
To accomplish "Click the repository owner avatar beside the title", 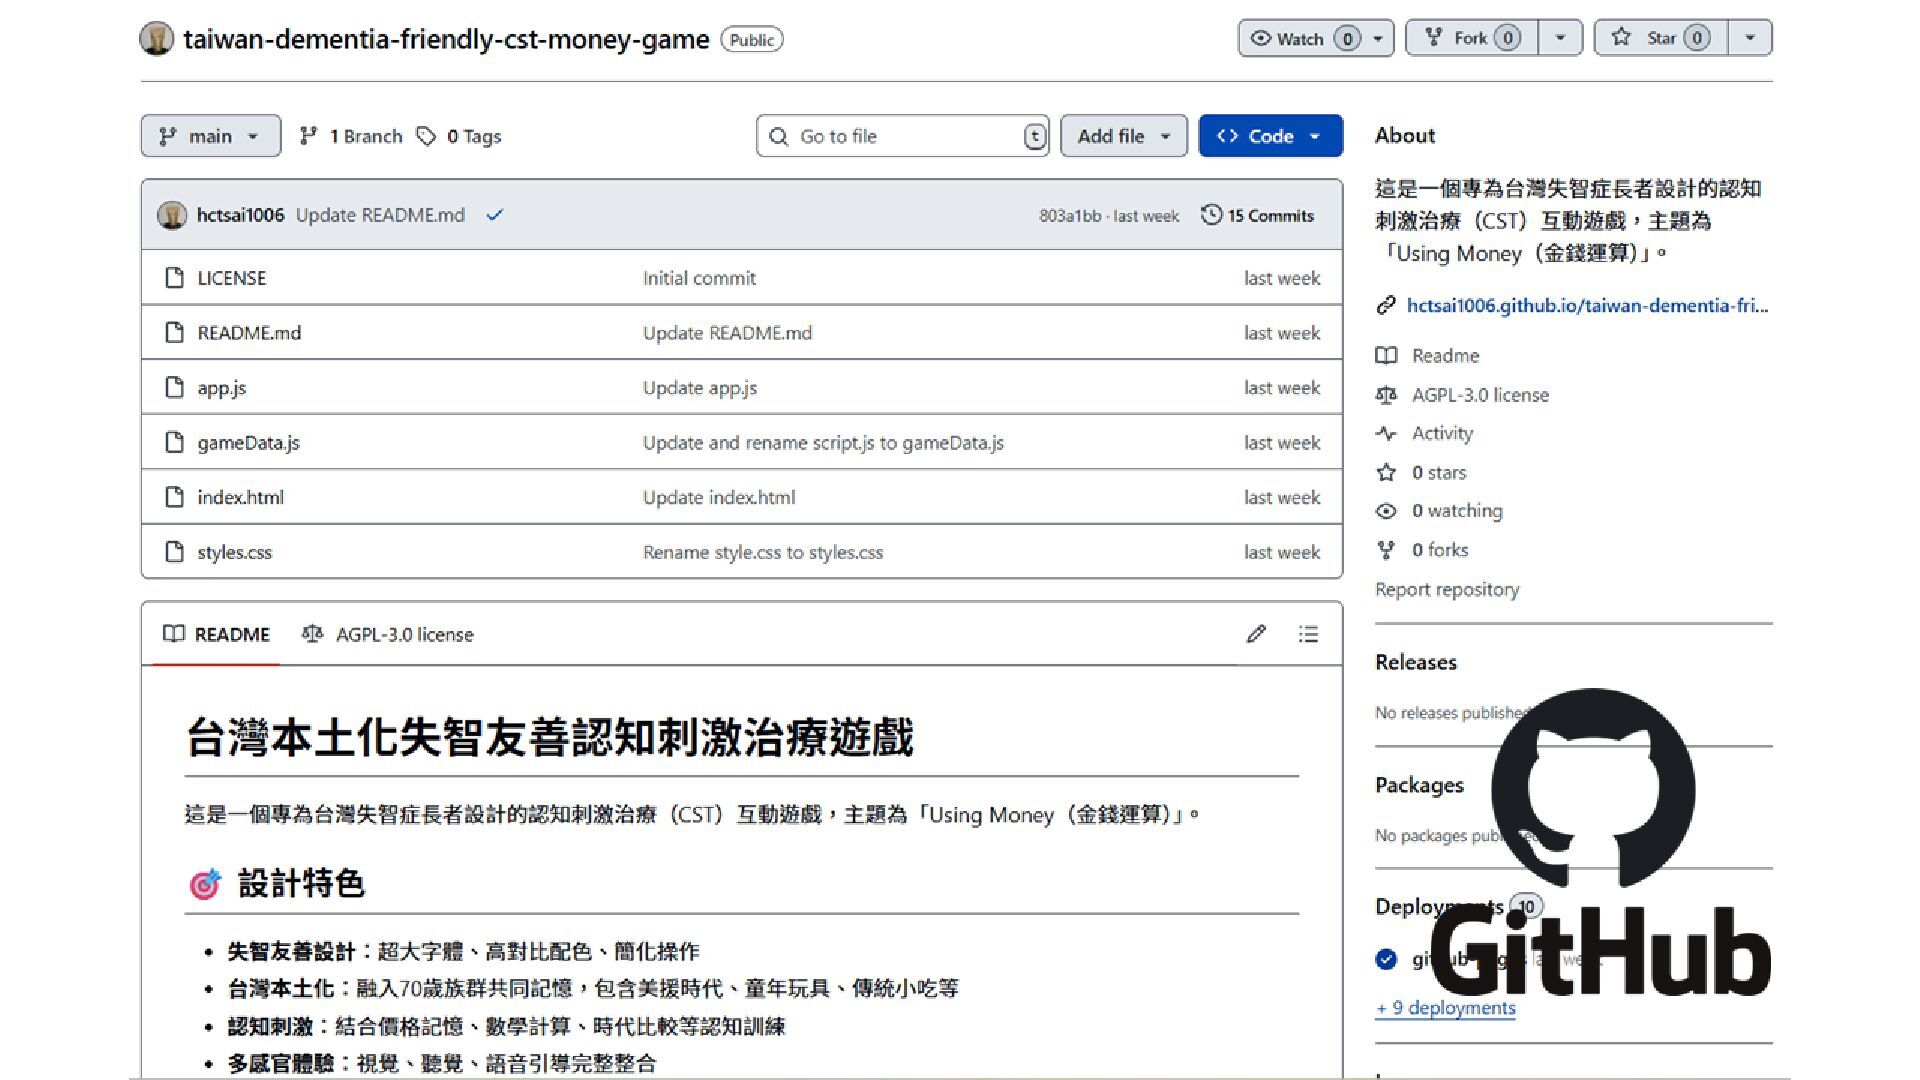I will (x=156, y=39).
